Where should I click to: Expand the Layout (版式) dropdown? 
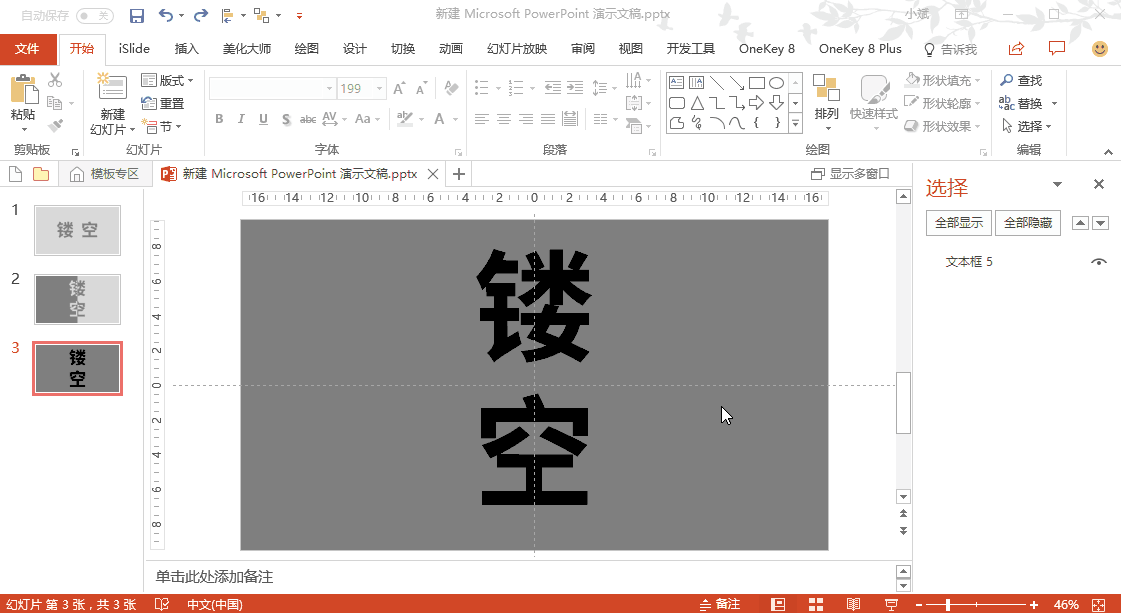[168, 80]
